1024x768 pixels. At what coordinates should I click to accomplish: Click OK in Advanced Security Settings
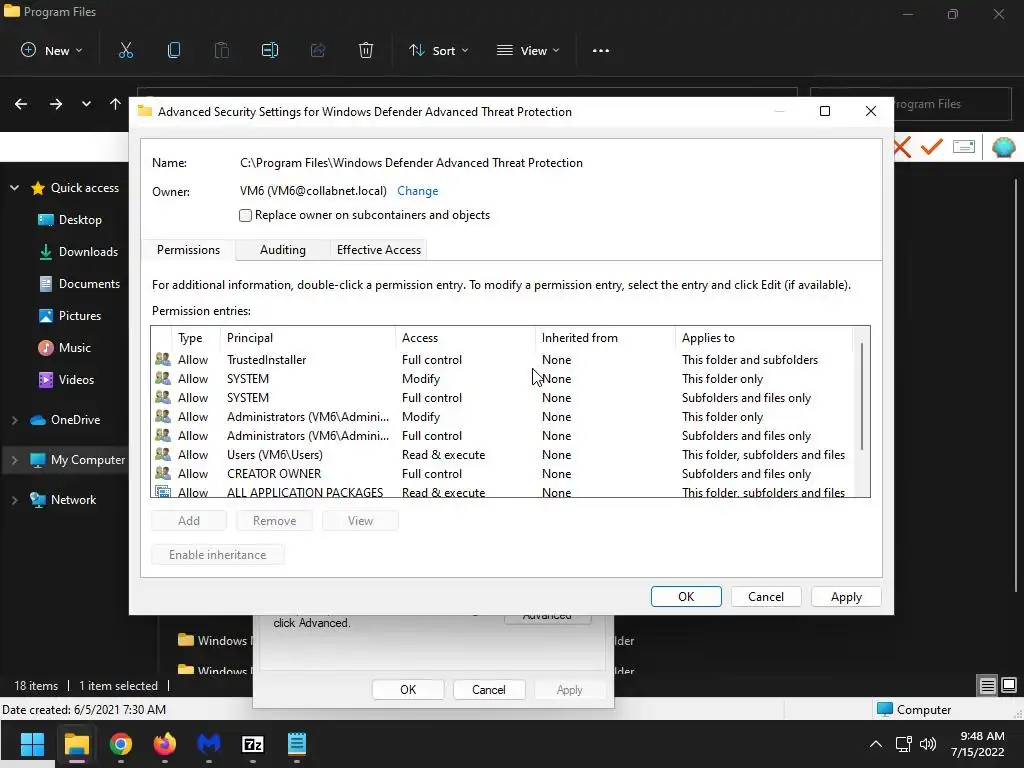coord(686,597)
